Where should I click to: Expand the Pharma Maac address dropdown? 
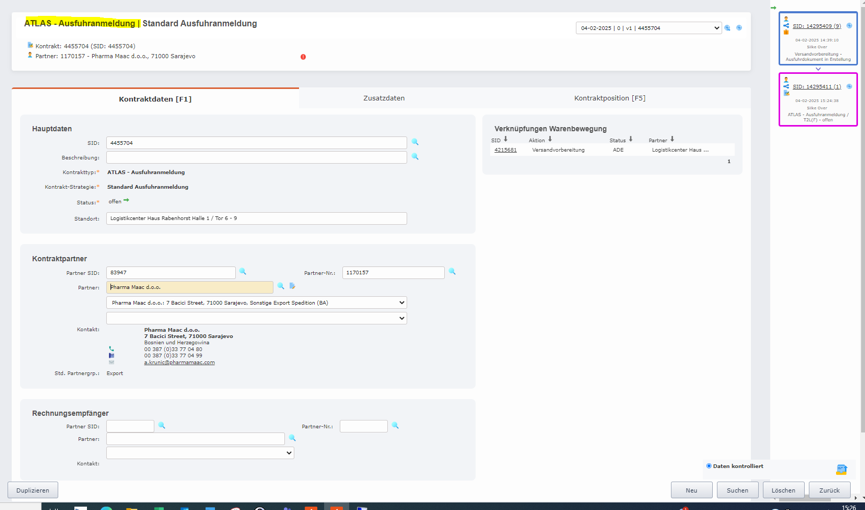pos(257,302)
